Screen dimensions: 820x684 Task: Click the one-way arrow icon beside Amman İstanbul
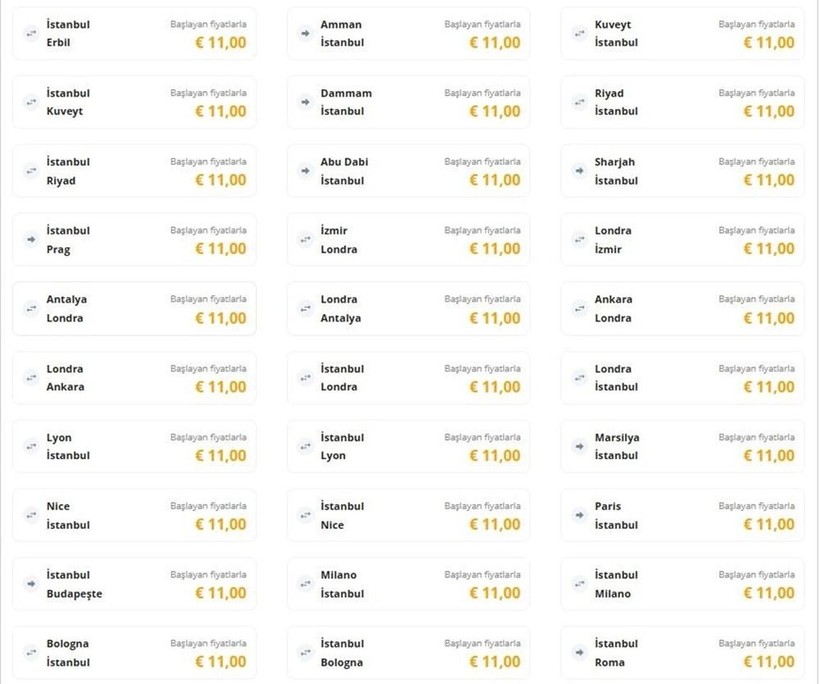(x=305, y=33)
